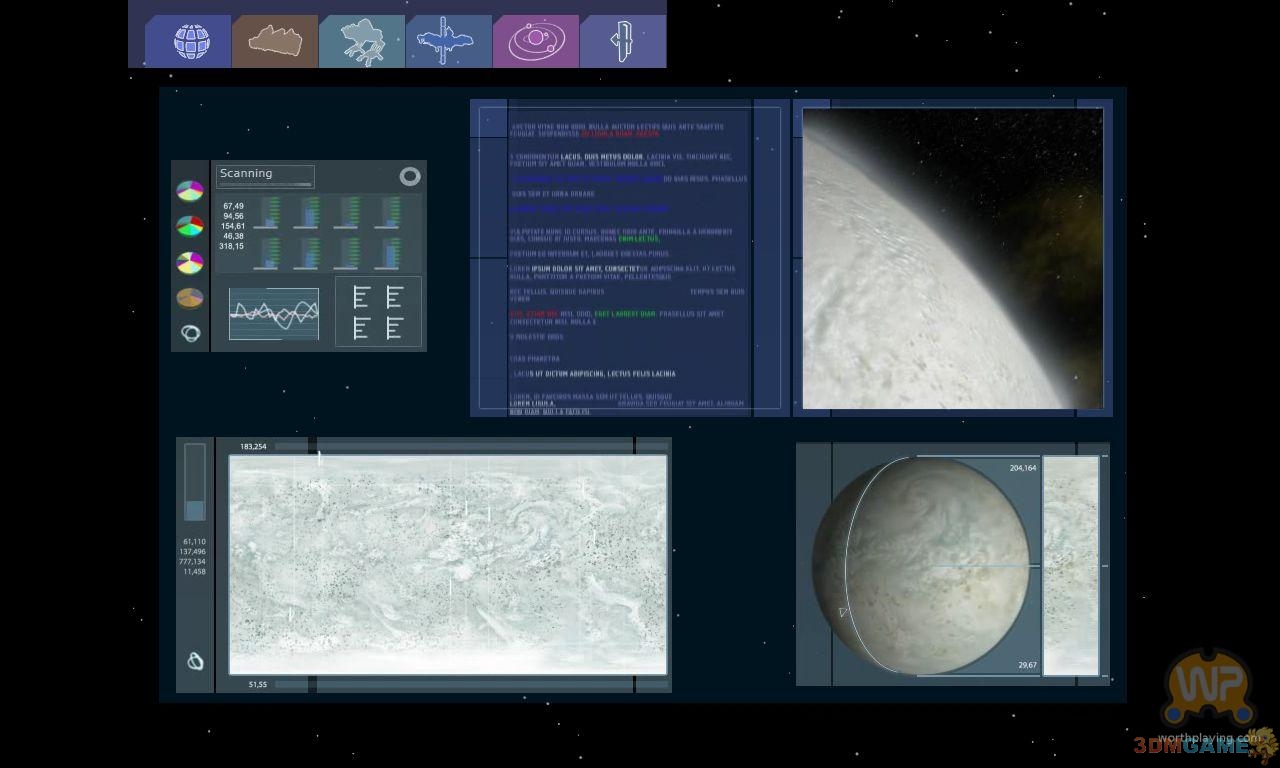Open the brown terrain landmass tab

coord(275,42)
